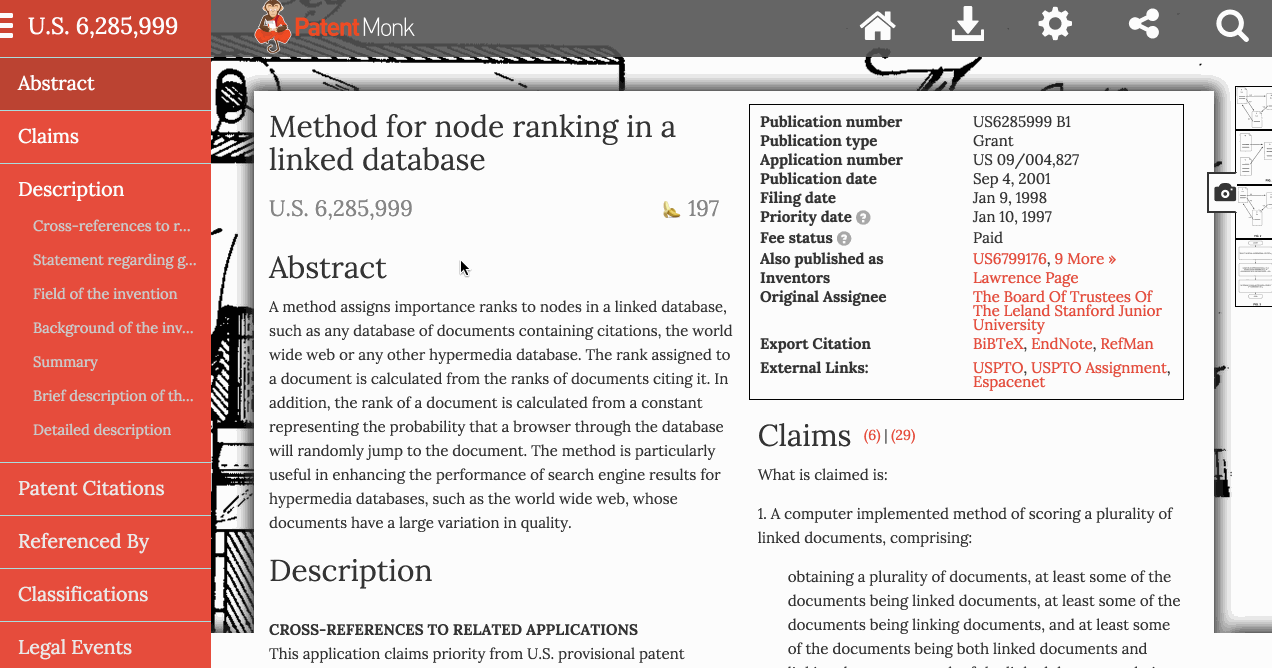The image size is (1272, 668).
Task: Click the filing date Jan 9, 1998
Action: [x=1010, y=198]
